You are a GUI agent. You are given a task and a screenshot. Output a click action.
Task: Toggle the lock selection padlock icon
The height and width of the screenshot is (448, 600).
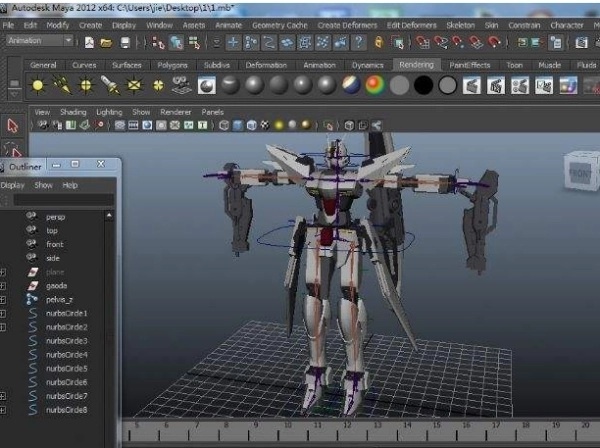(378, 42)
